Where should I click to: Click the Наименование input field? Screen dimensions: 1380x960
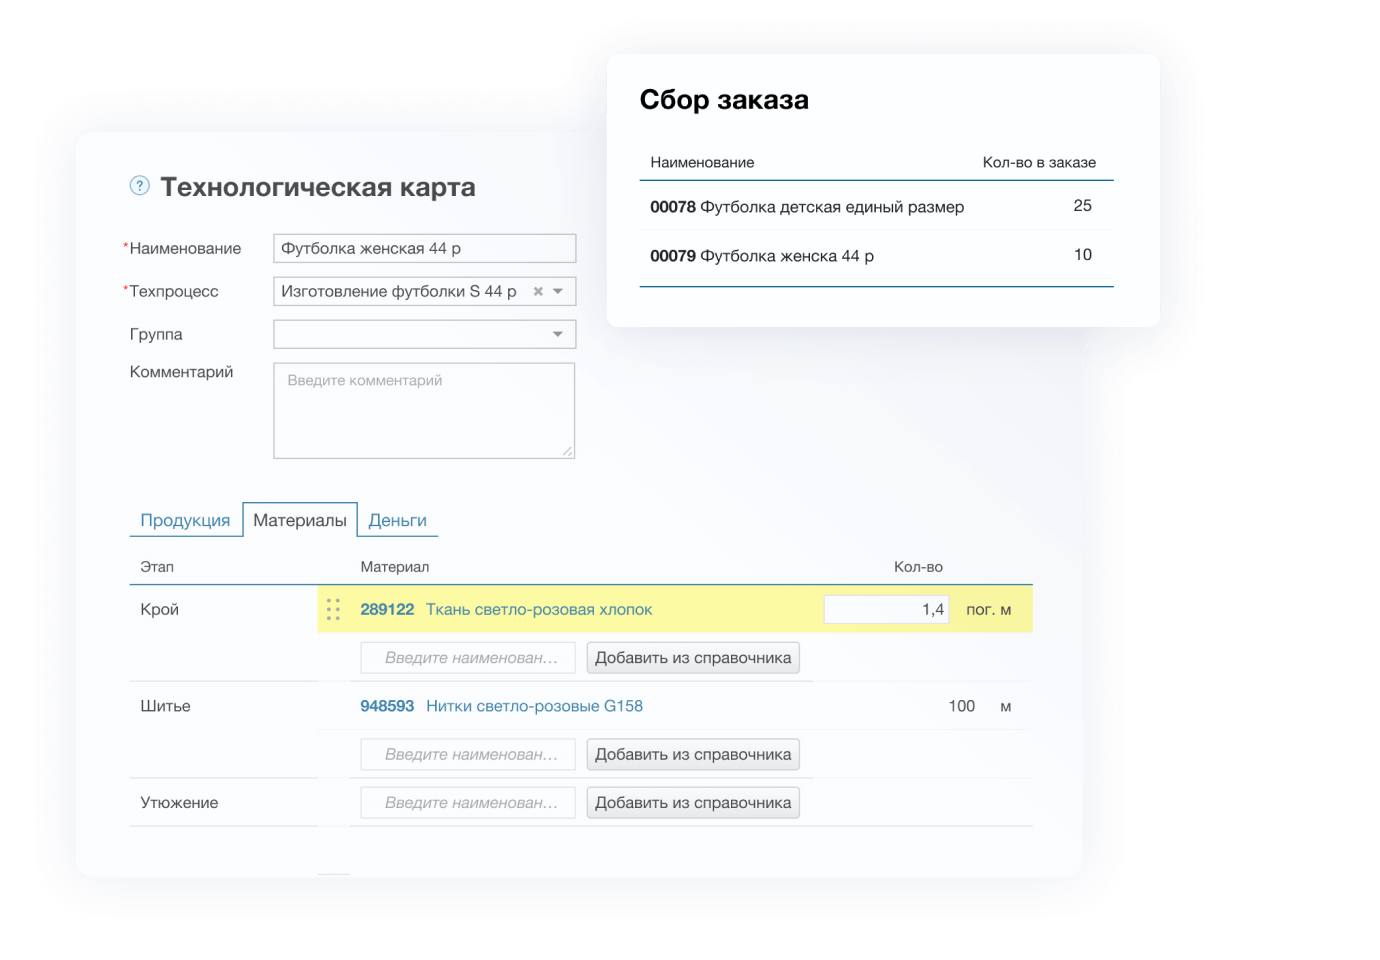click(x=425, y=248)
